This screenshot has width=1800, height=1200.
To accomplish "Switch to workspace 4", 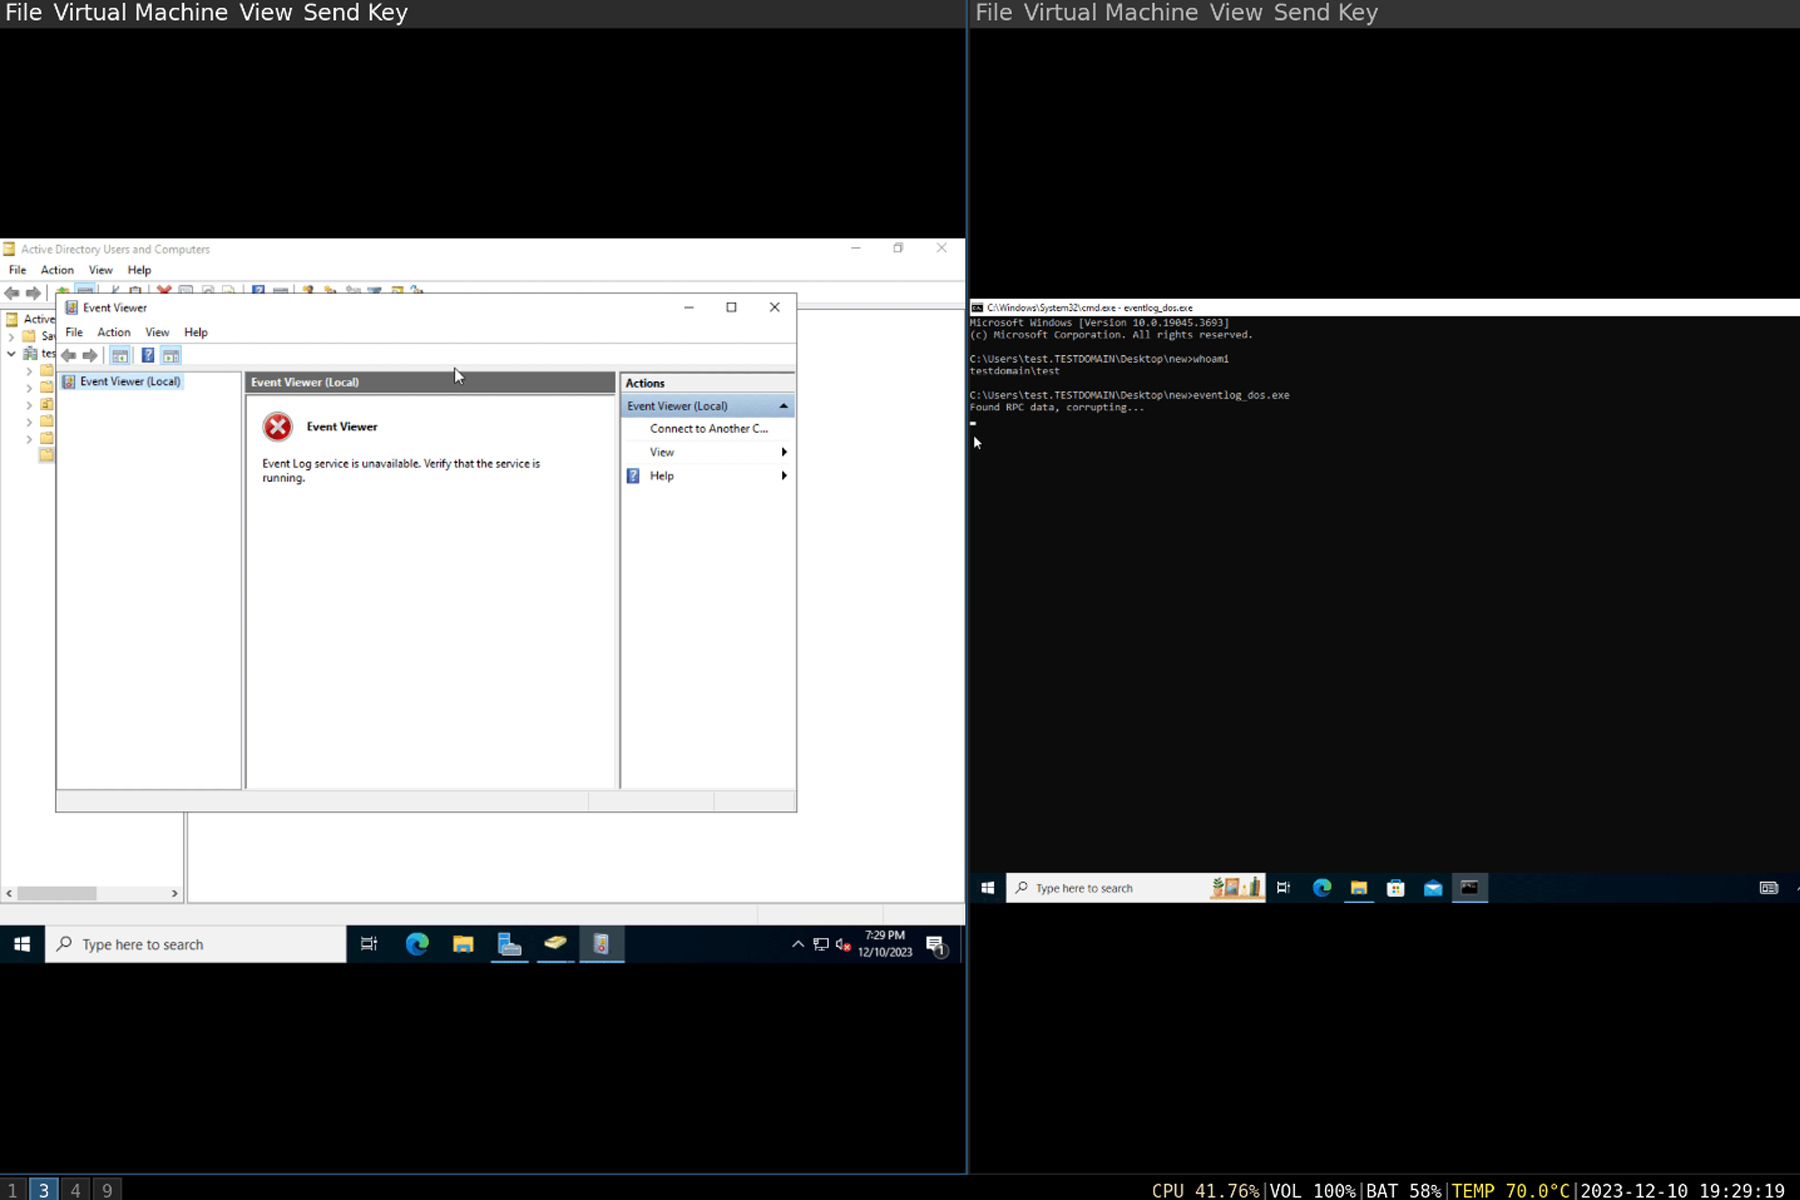I will pos(75,1190).
